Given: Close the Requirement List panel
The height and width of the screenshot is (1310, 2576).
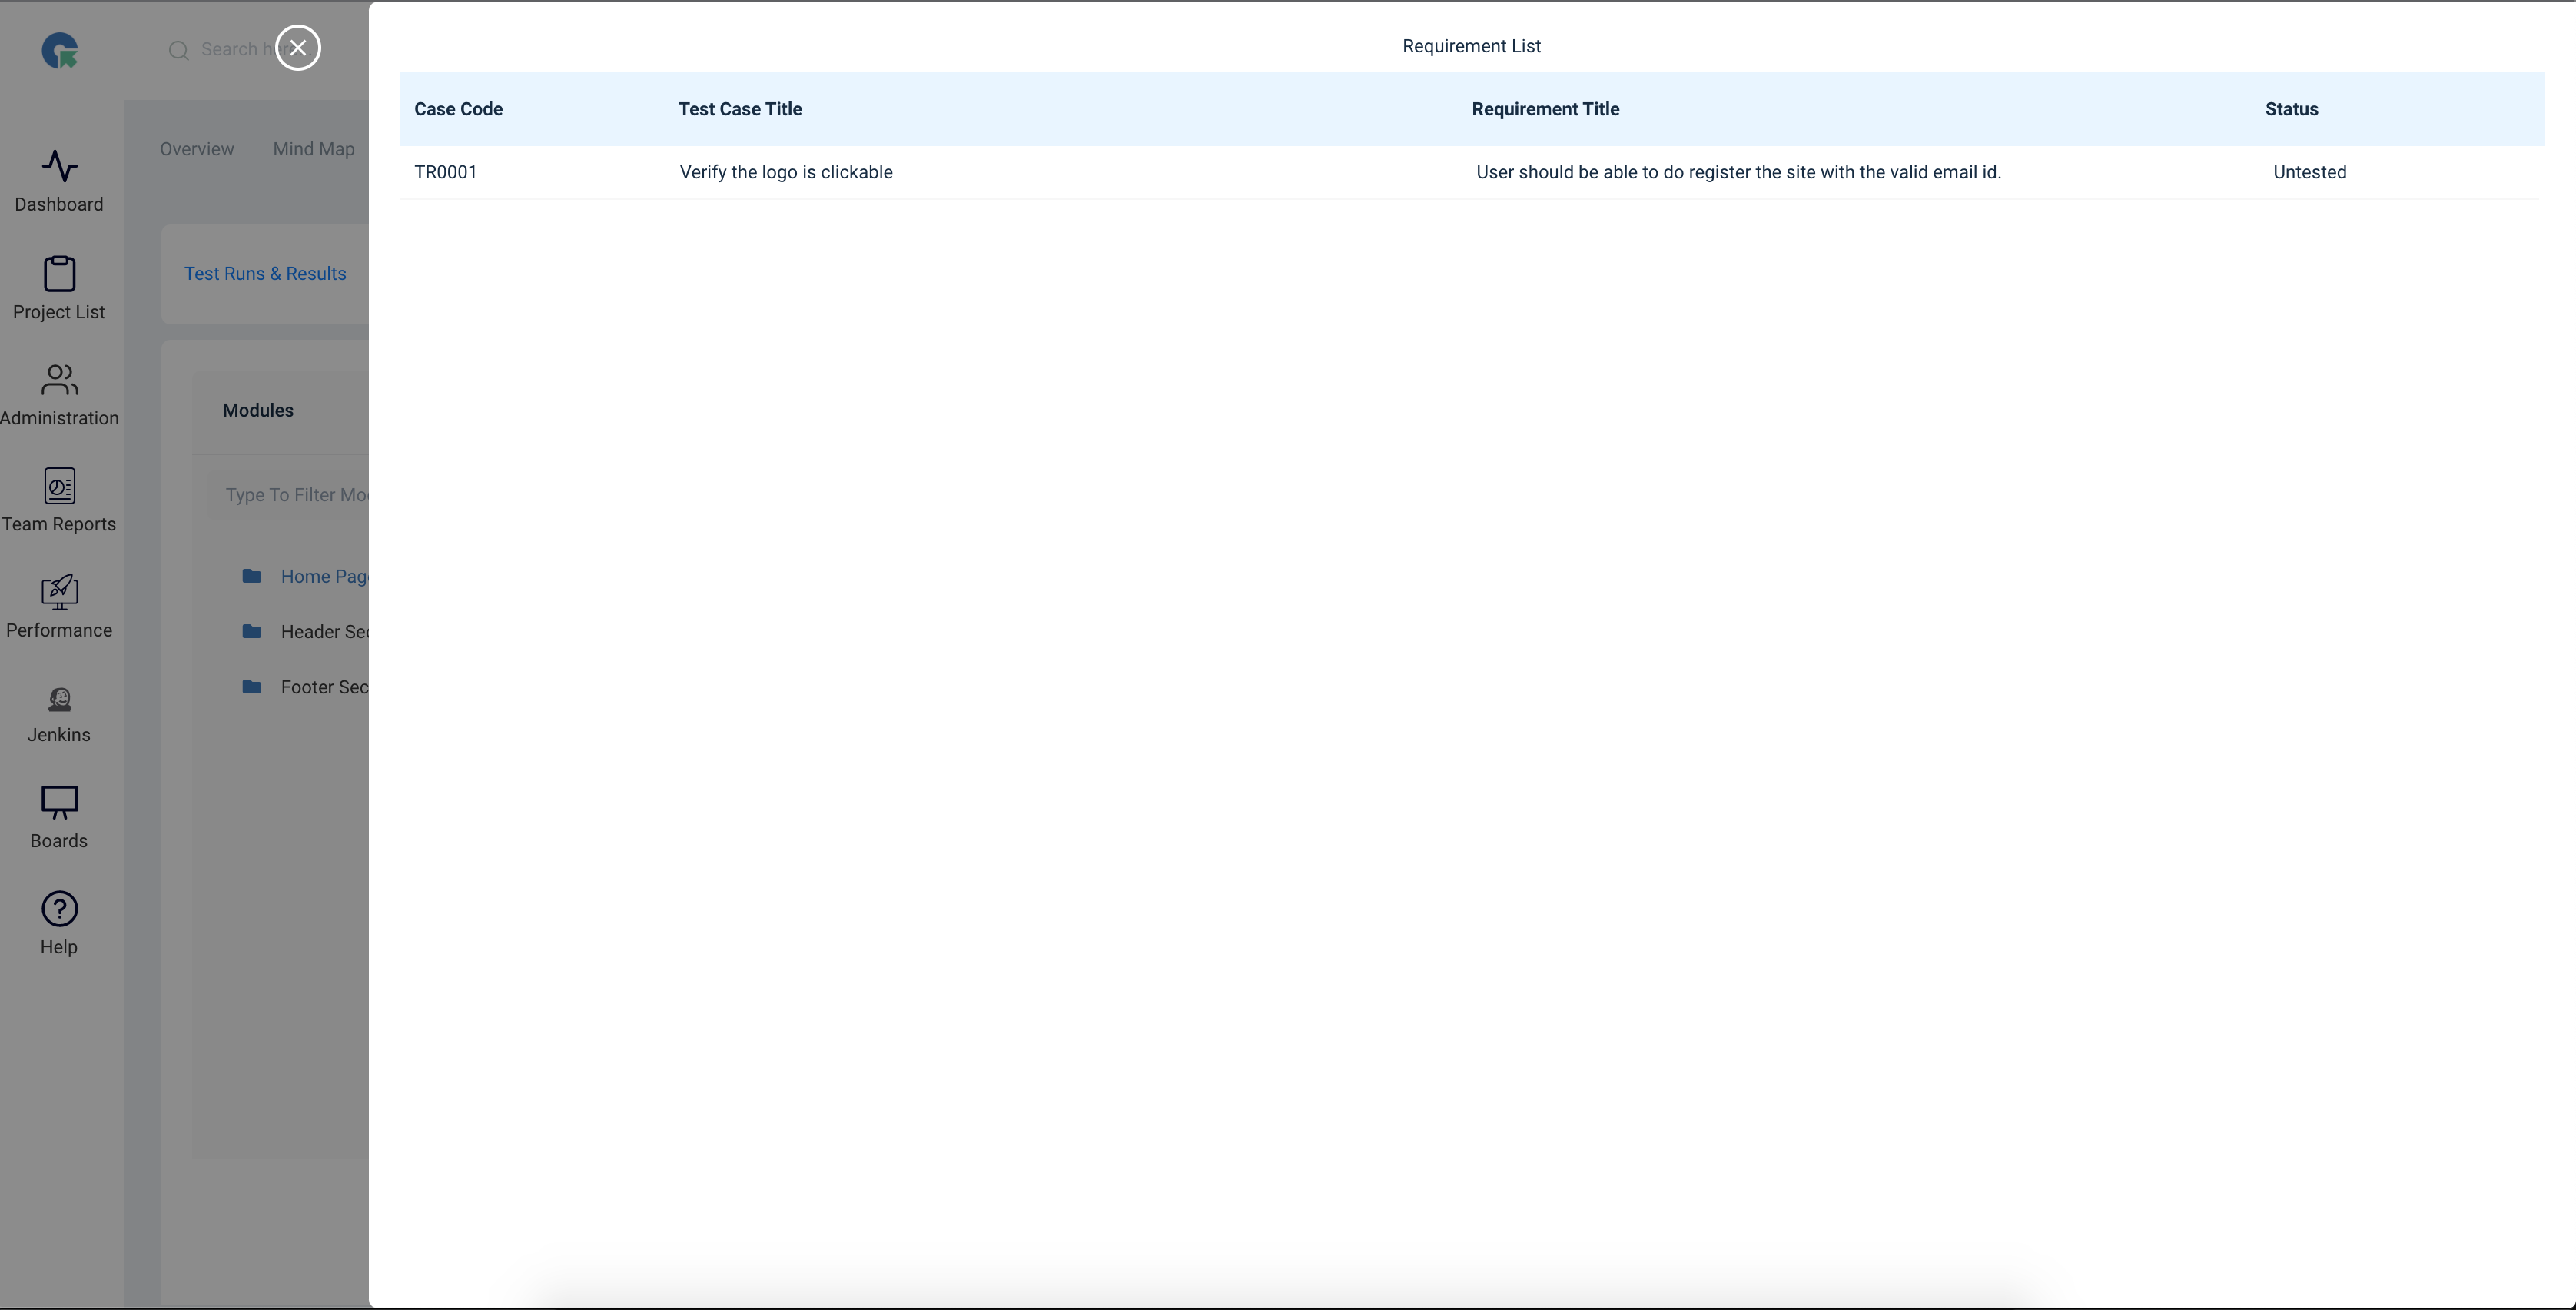Looking at the screenshot, I should [x=298, y=48].
